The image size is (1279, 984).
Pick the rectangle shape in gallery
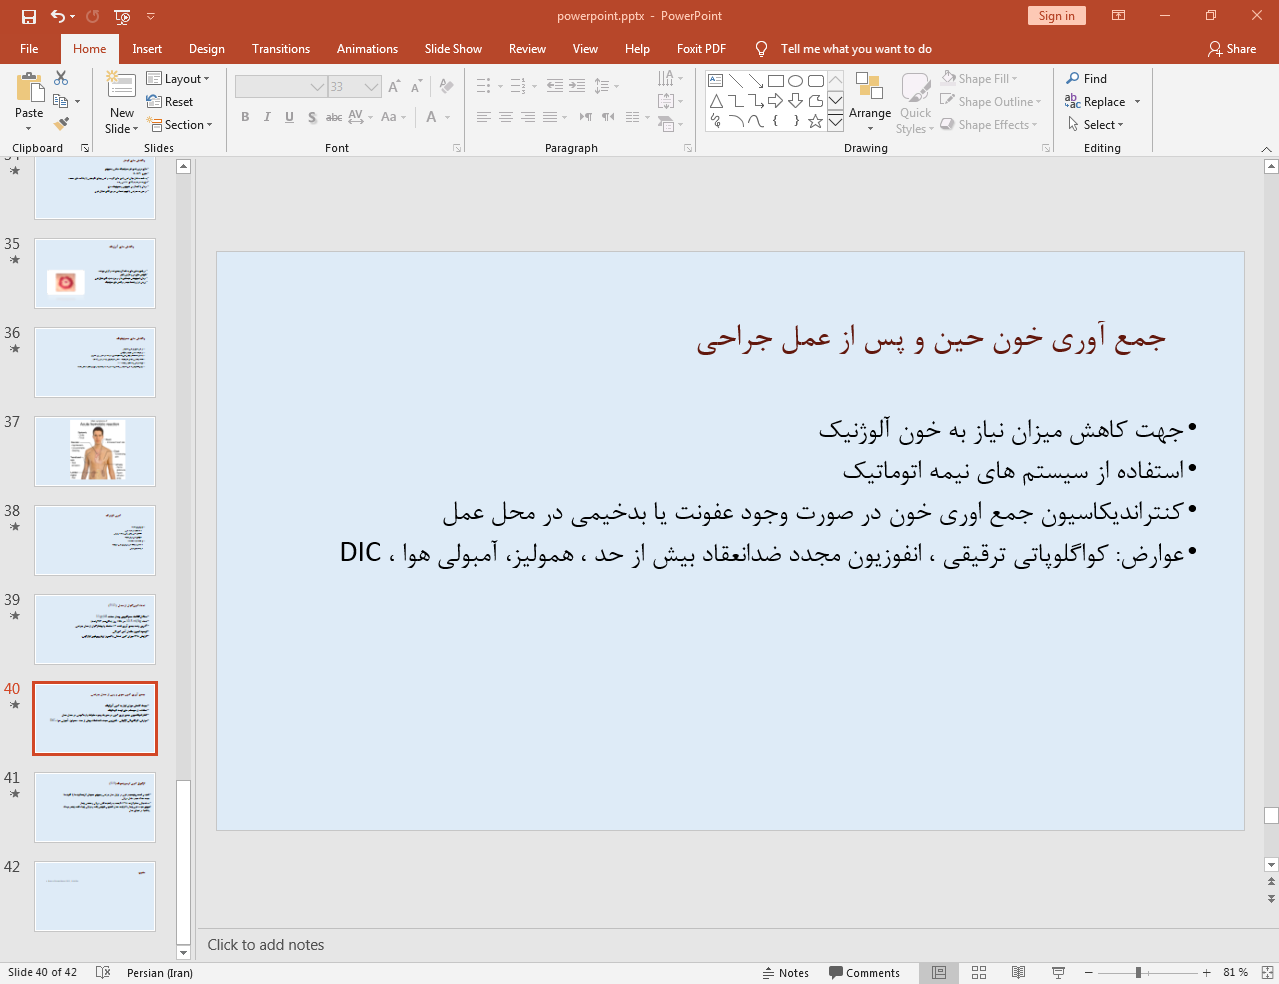(776, 81)
